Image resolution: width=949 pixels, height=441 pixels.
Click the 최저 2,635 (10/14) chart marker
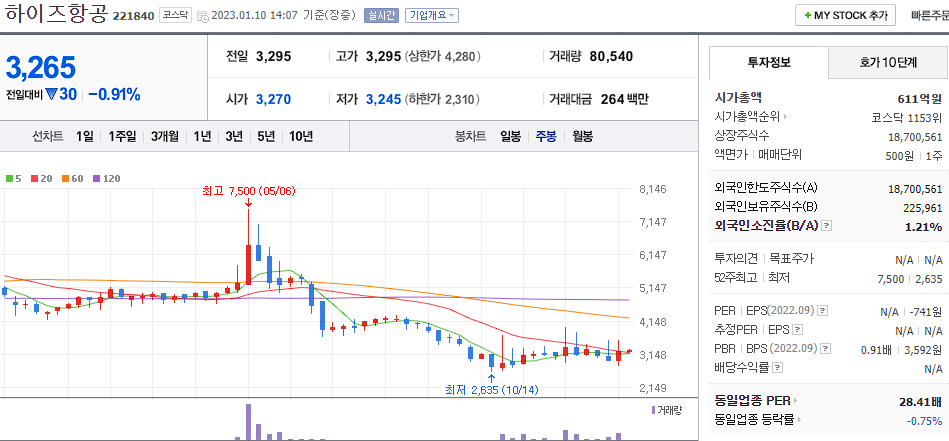[491, 390]
